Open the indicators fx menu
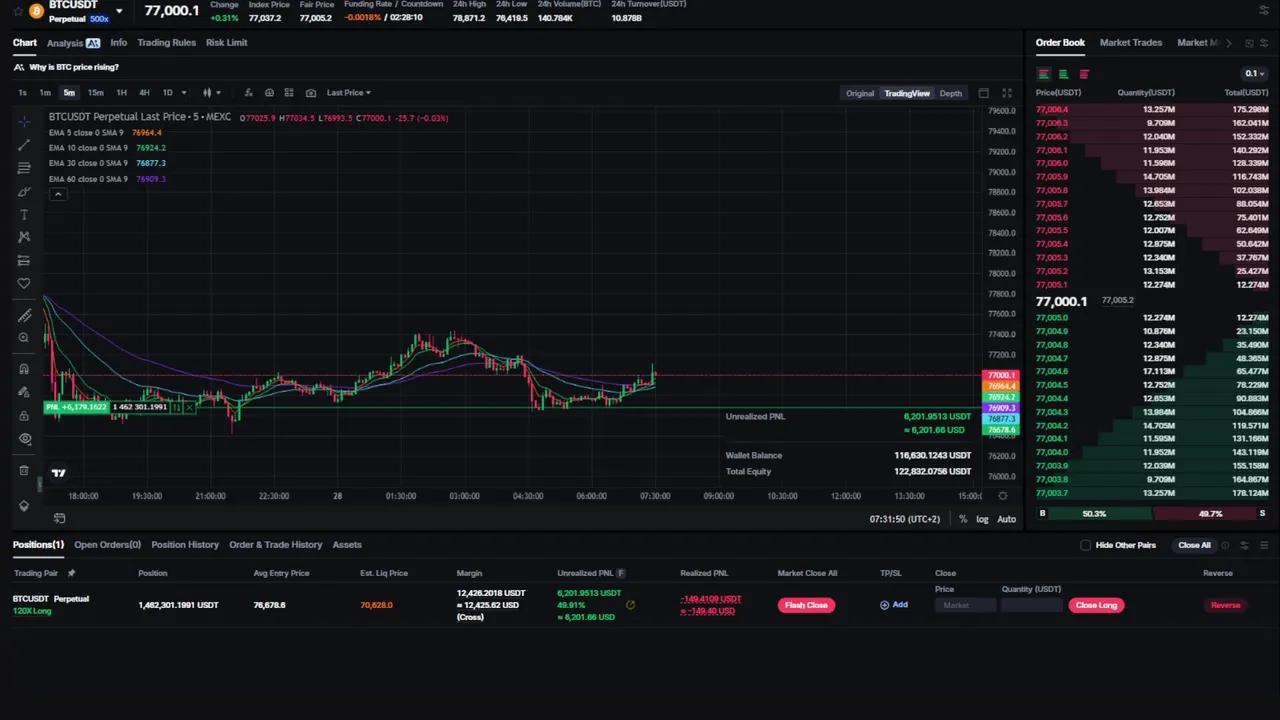The height and width of the screenshot is (720, 1280). tap(248, 93)
